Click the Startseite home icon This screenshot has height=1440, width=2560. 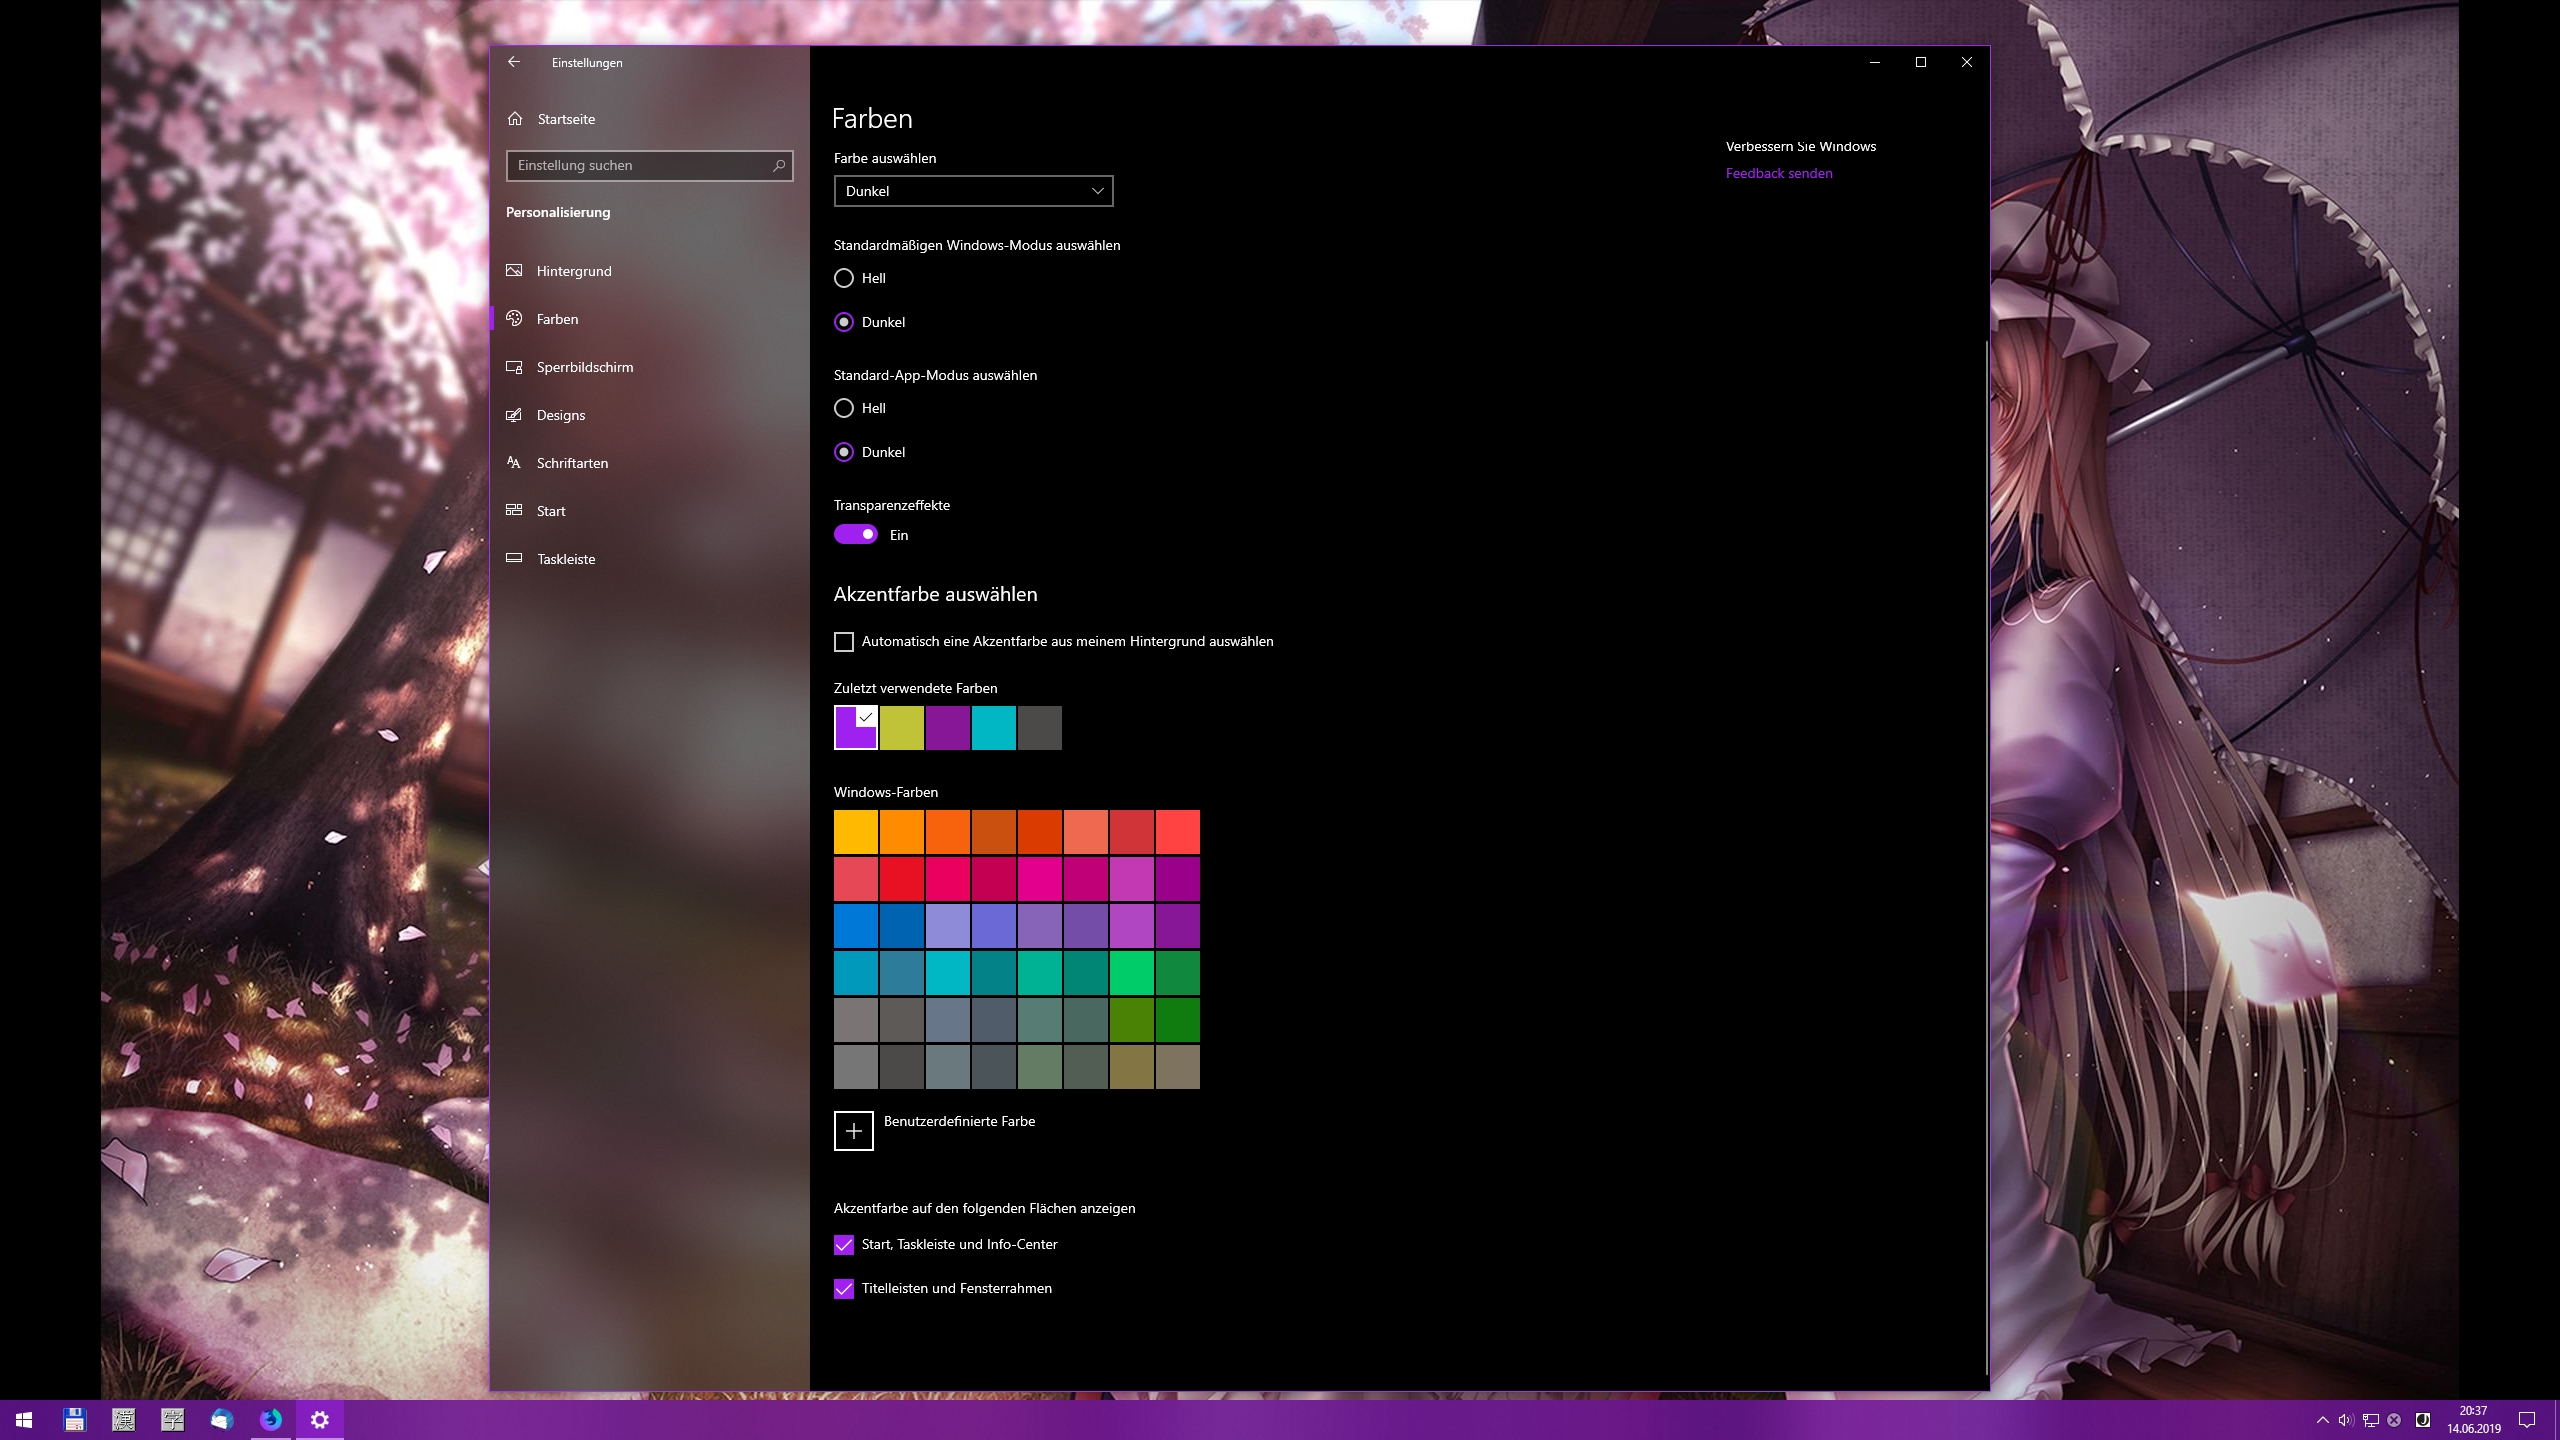(x=516, y=119)
